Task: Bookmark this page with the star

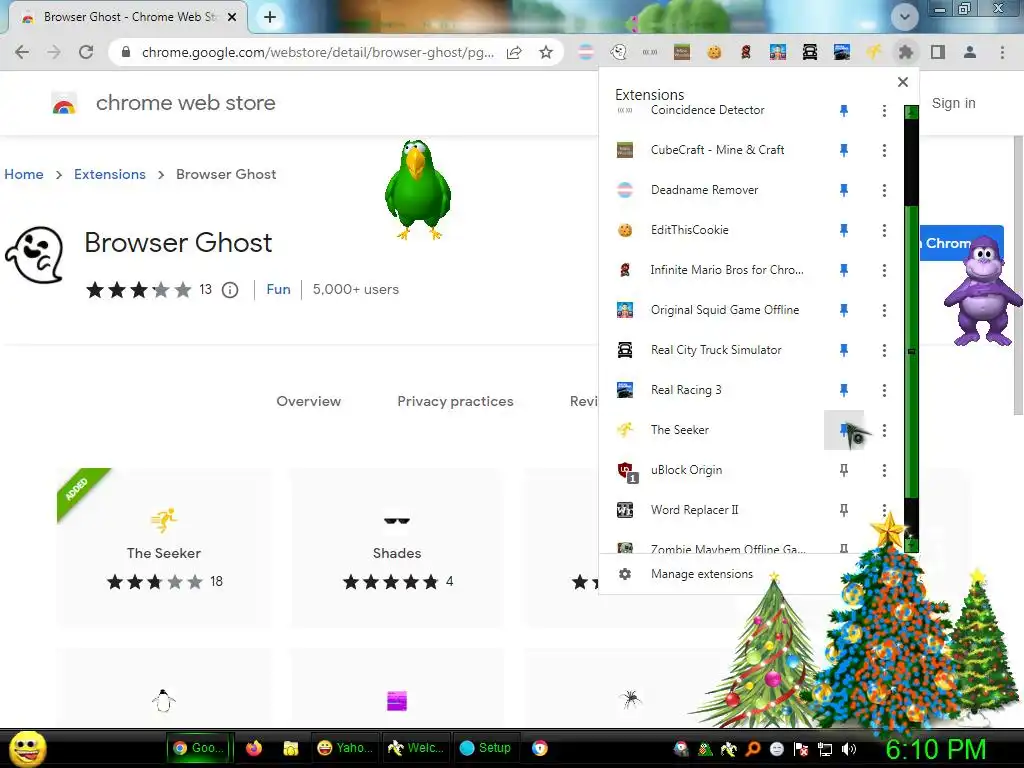Action: 546,52
